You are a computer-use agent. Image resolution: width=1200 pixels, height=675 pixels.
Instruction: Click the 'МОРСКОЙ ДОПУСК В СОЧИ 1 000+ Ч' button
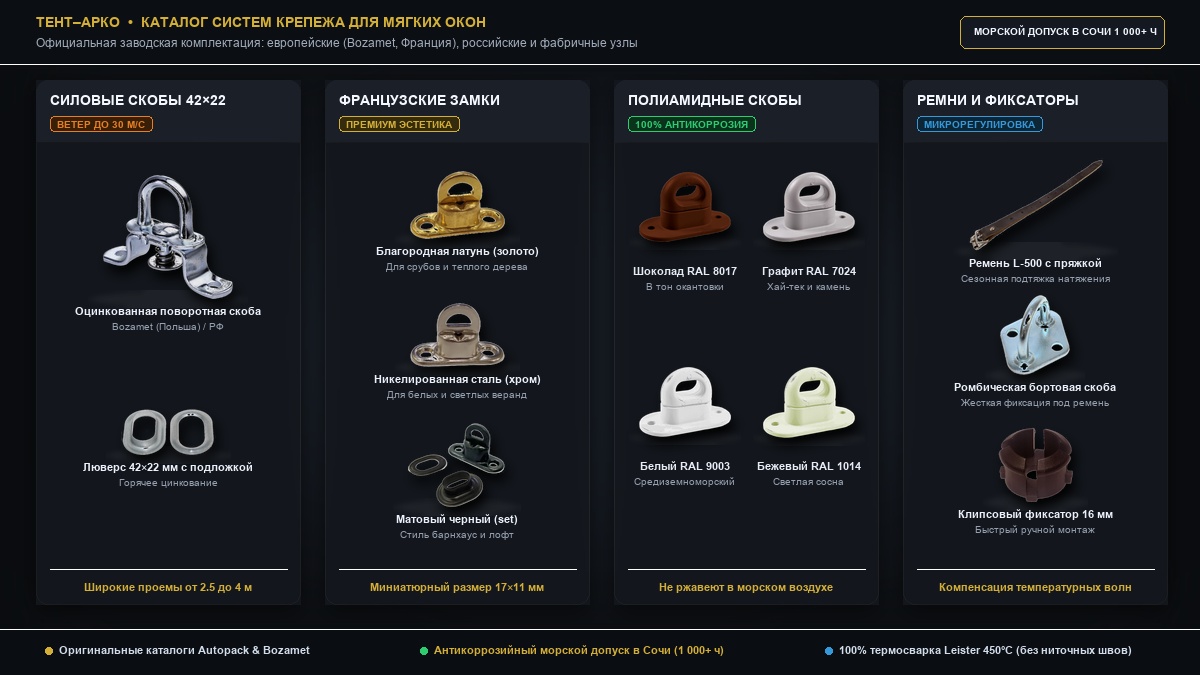(1063, 32)
